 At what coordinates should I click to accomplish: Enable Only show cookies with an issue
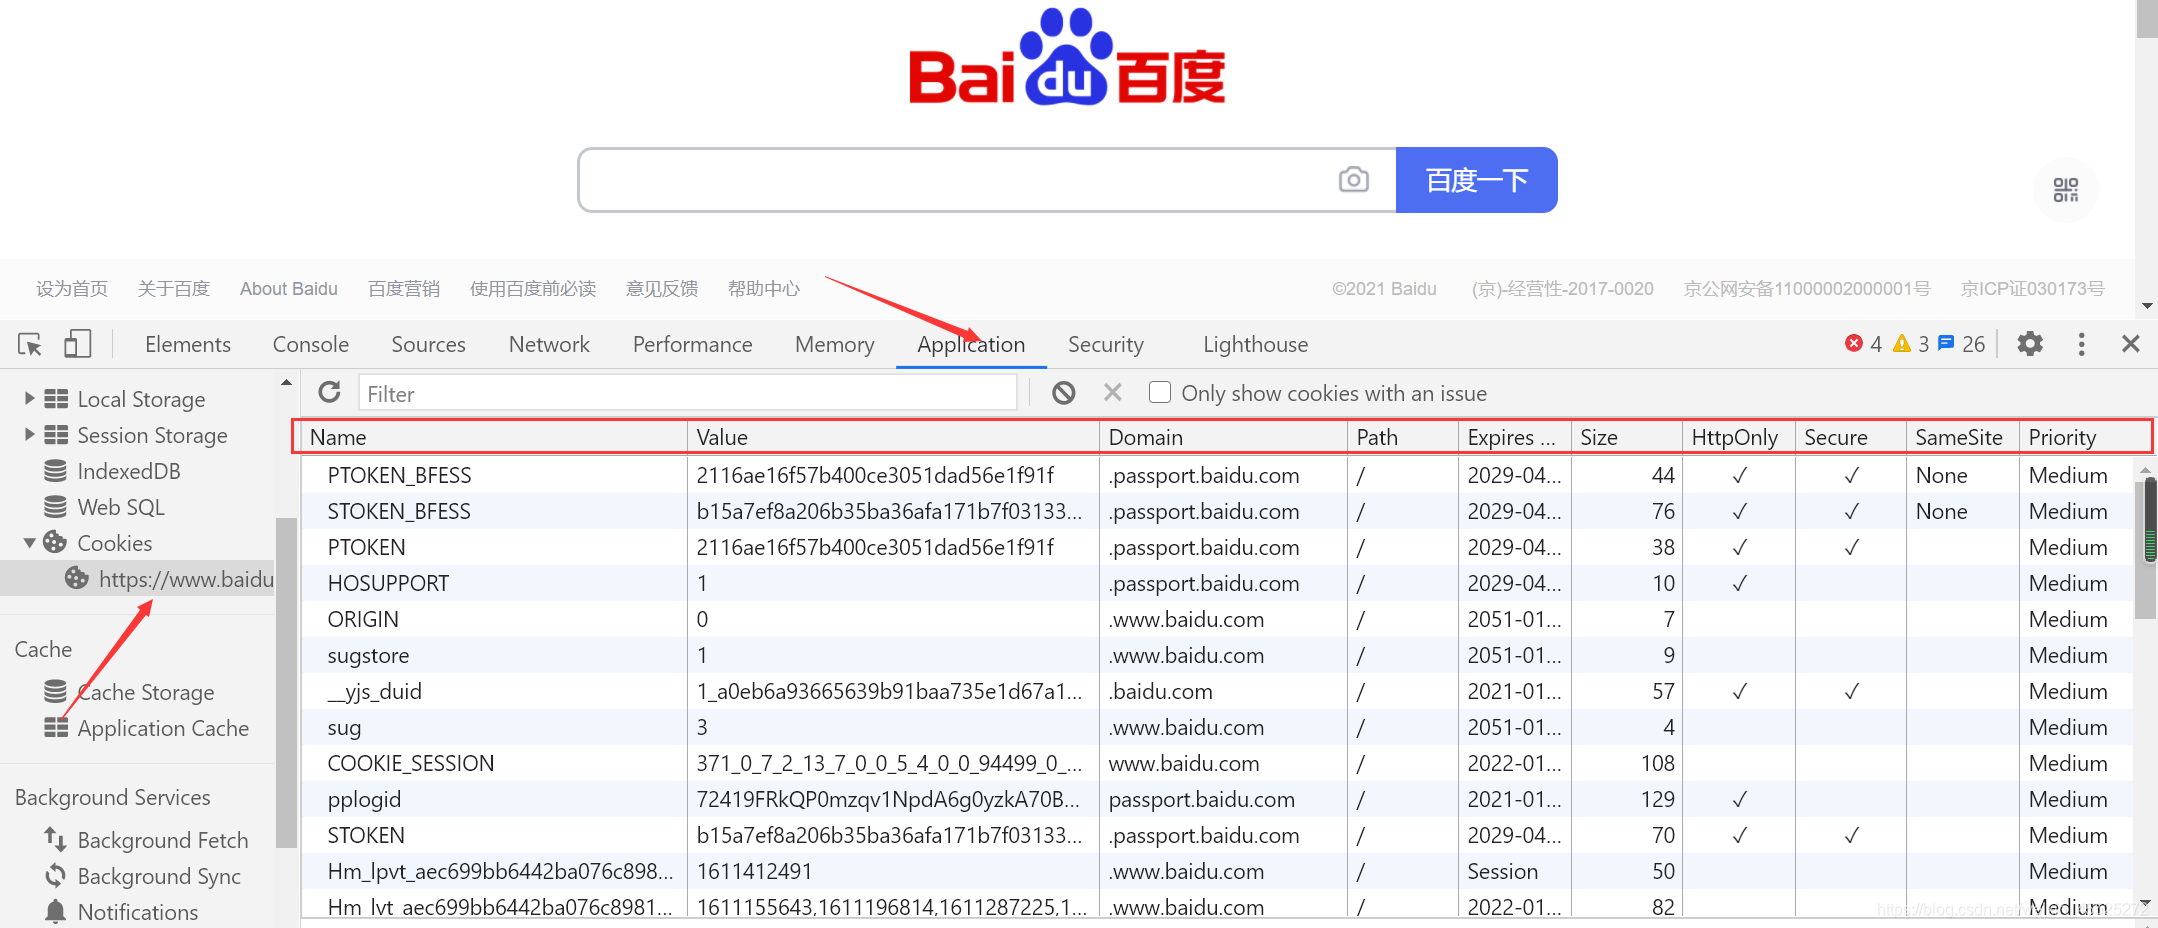pyautogui.click(x=1160, y=392)
